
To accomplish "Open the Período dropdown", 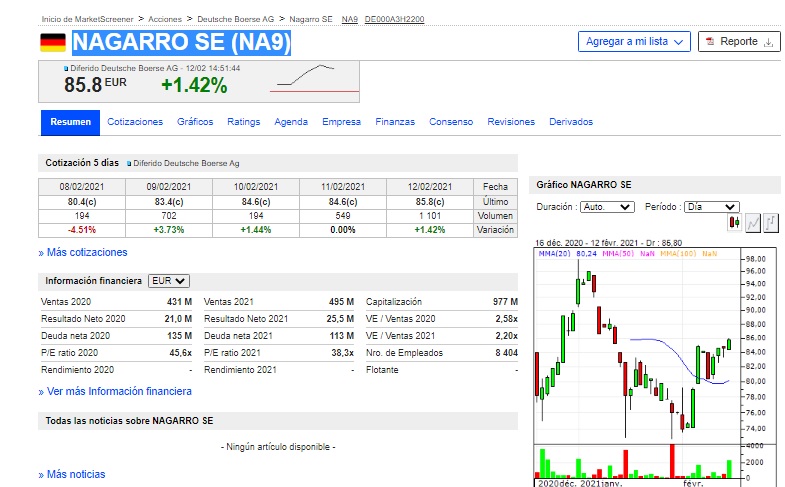I will (710, 207).
